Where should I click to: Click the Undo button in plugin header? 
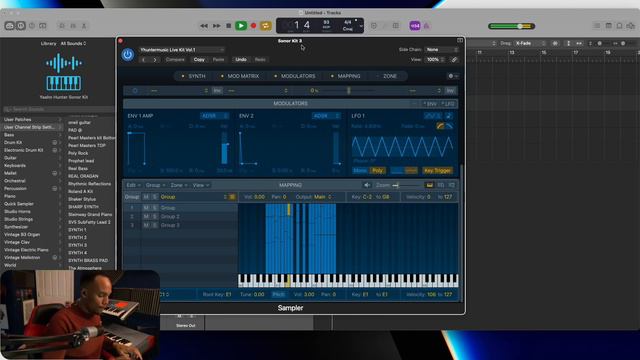point(241,60)
